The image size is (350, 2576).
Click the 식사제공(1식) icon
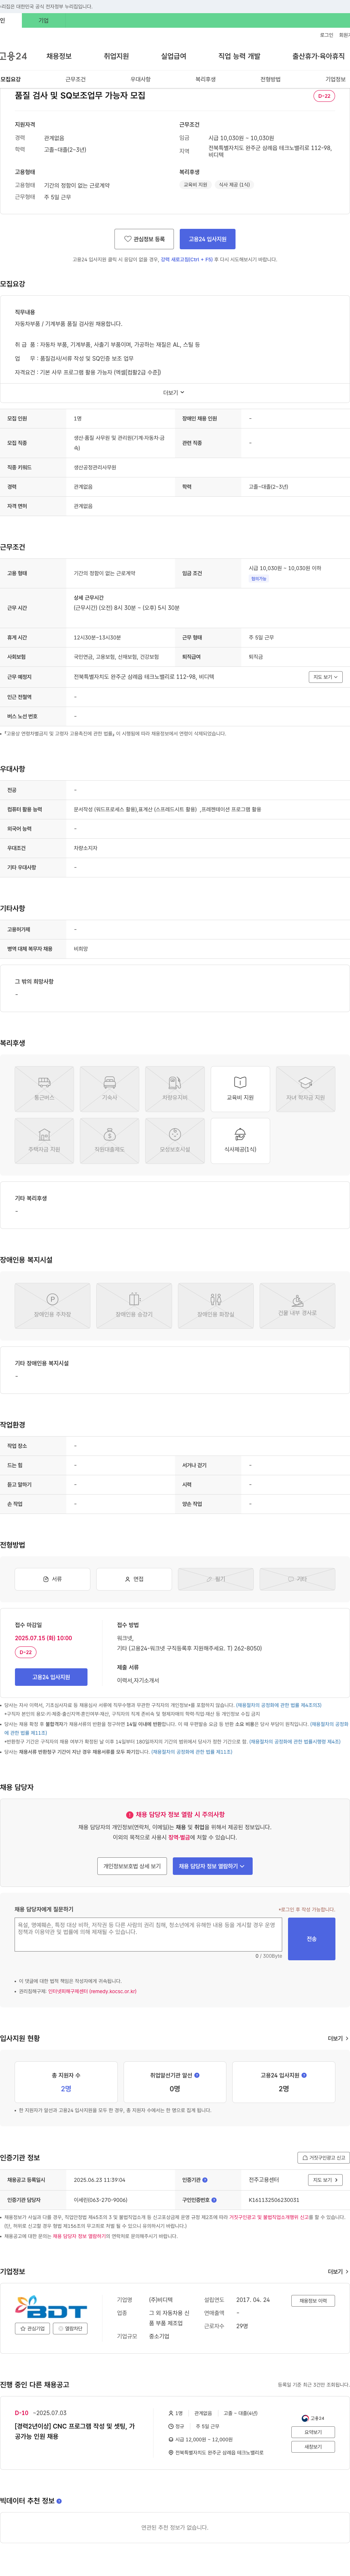pos(240,1141)
